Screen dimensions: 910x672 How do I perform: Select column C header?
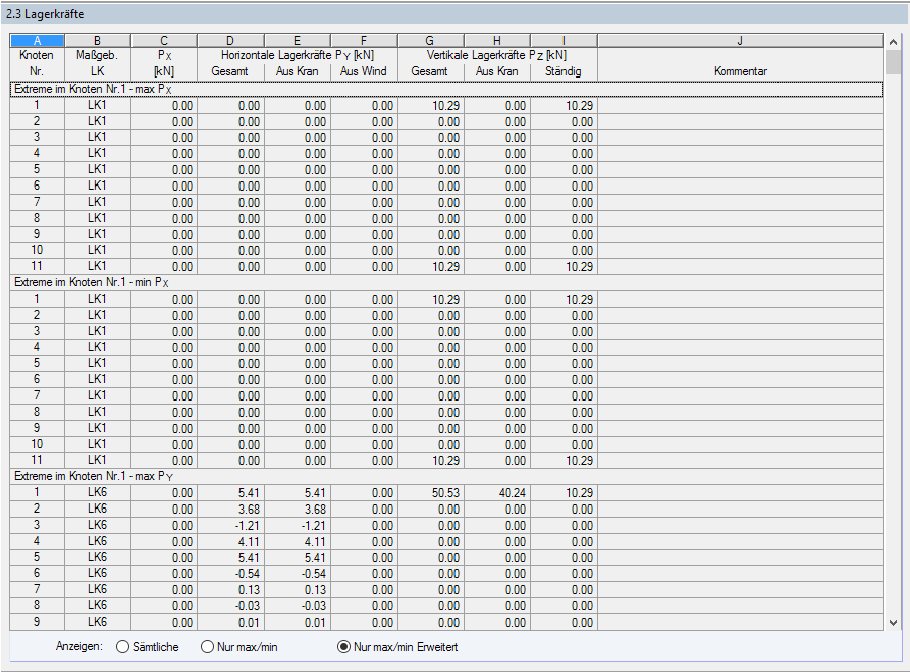tap(164, 41)
